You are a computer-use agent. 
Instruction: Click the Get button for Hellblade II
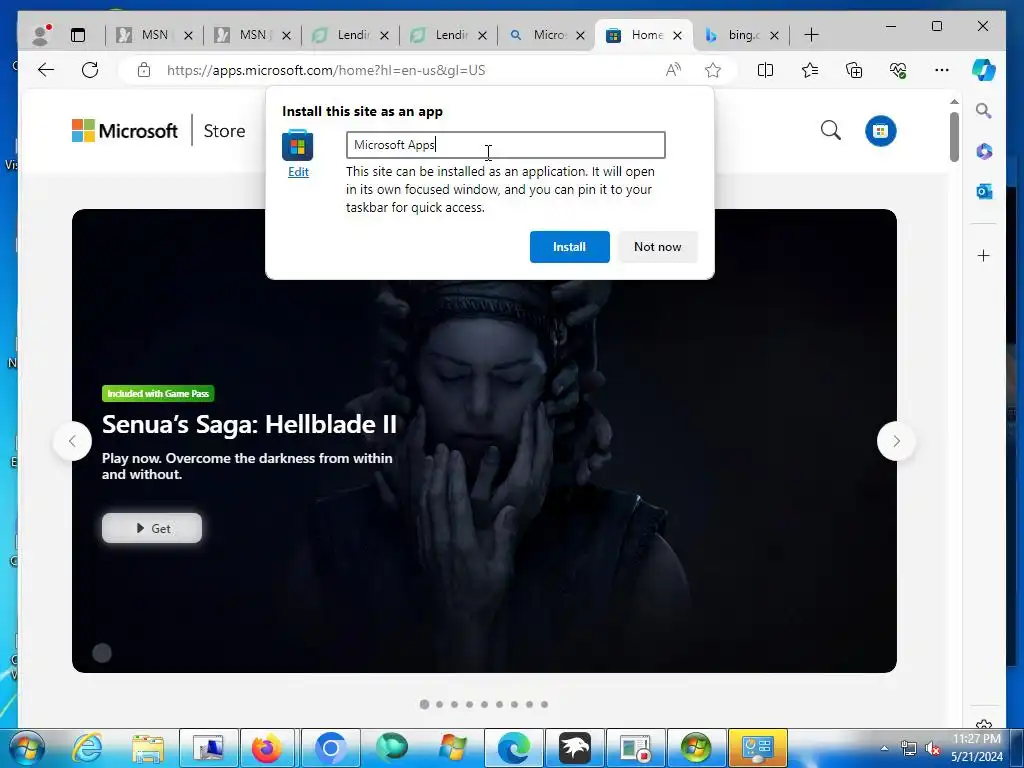pyautogui.click(x=152, y=528)
